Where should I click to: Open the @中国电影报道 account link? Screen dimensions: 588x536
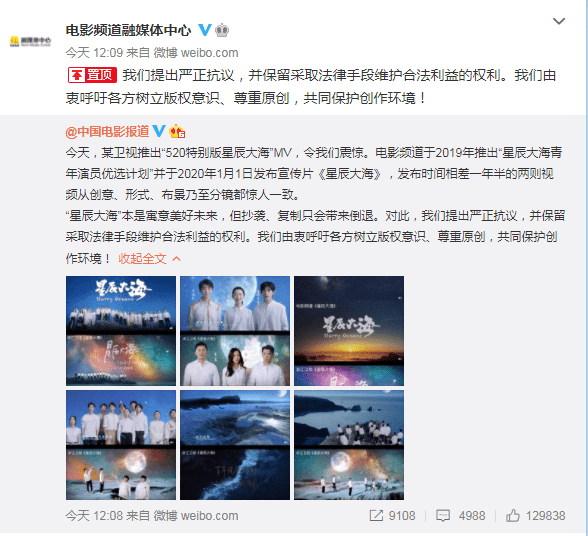point(107,132)
